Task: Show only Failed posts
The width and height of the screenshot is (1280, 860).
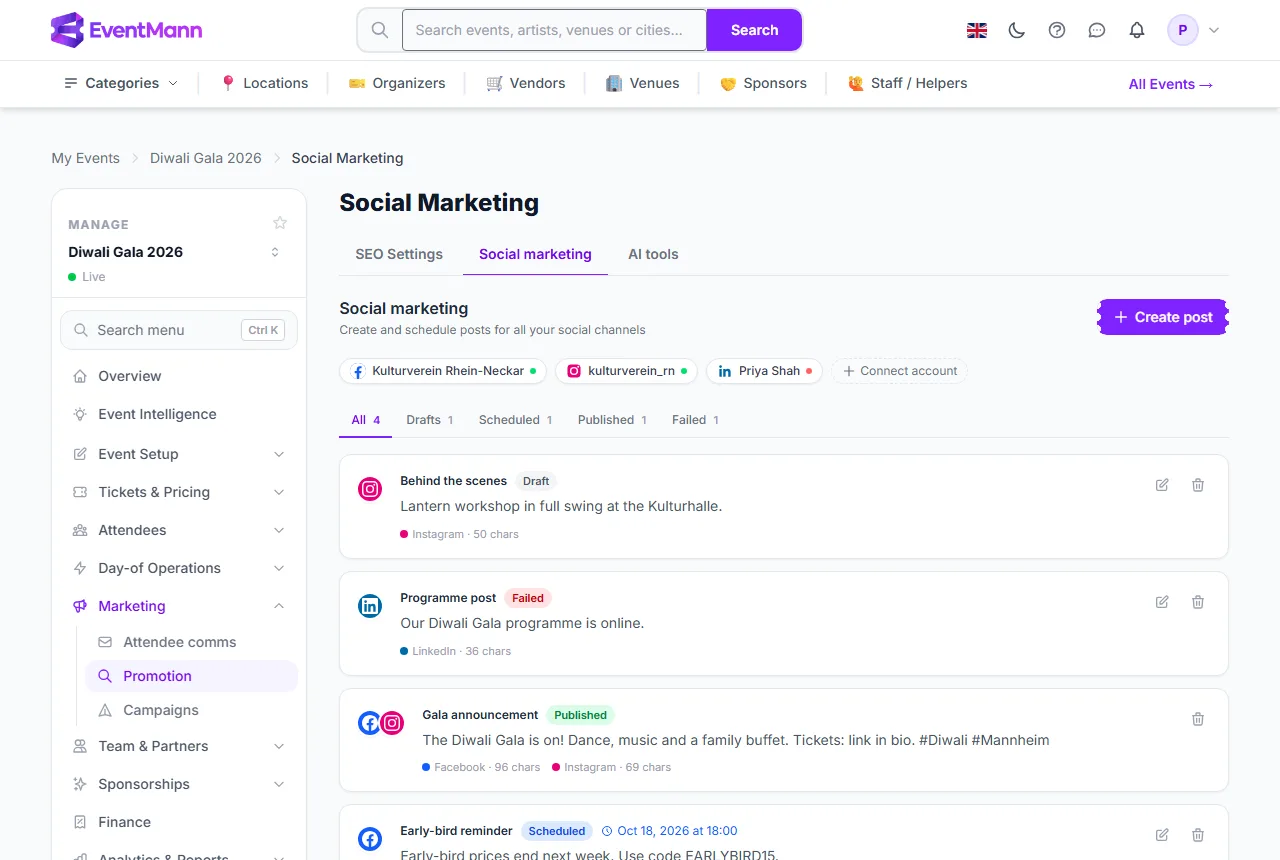Action: pos(695,420)
